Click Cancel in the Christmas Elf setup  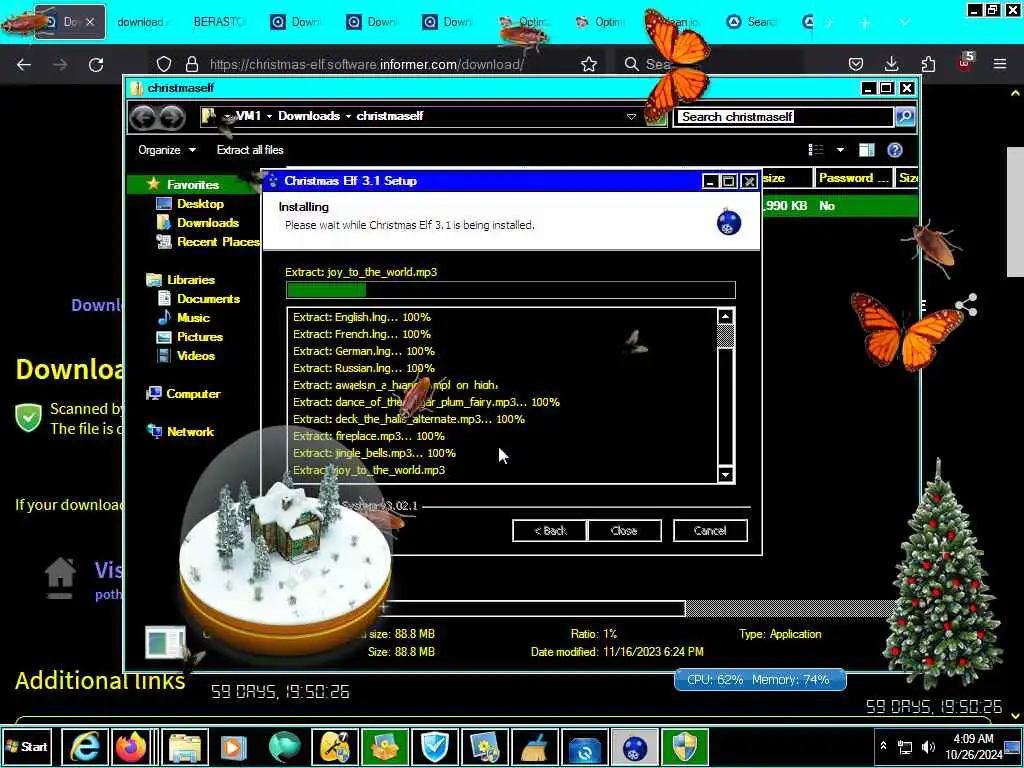click(x=710, y=530)
